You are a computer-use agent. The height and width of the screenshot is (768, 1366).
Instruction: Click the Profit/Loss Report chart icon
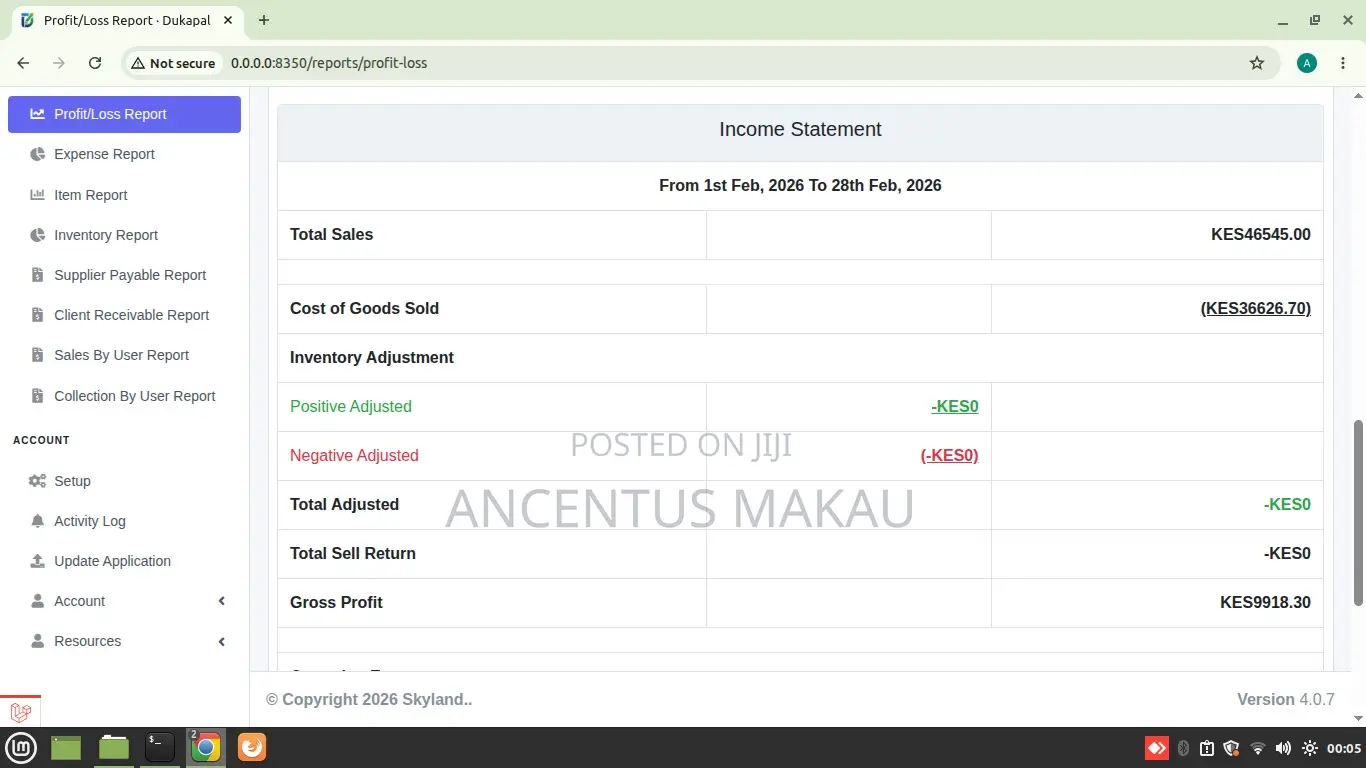(37, 114)
